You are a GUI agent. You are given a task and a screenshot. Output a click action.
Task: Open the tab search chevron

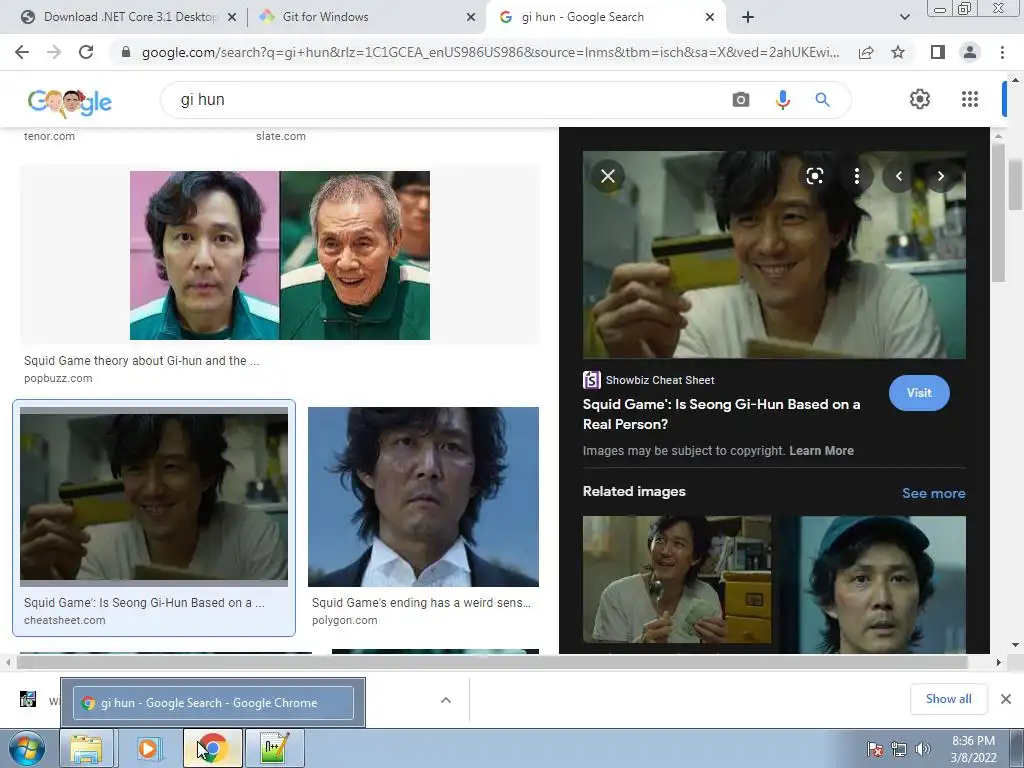click(904, 17)
